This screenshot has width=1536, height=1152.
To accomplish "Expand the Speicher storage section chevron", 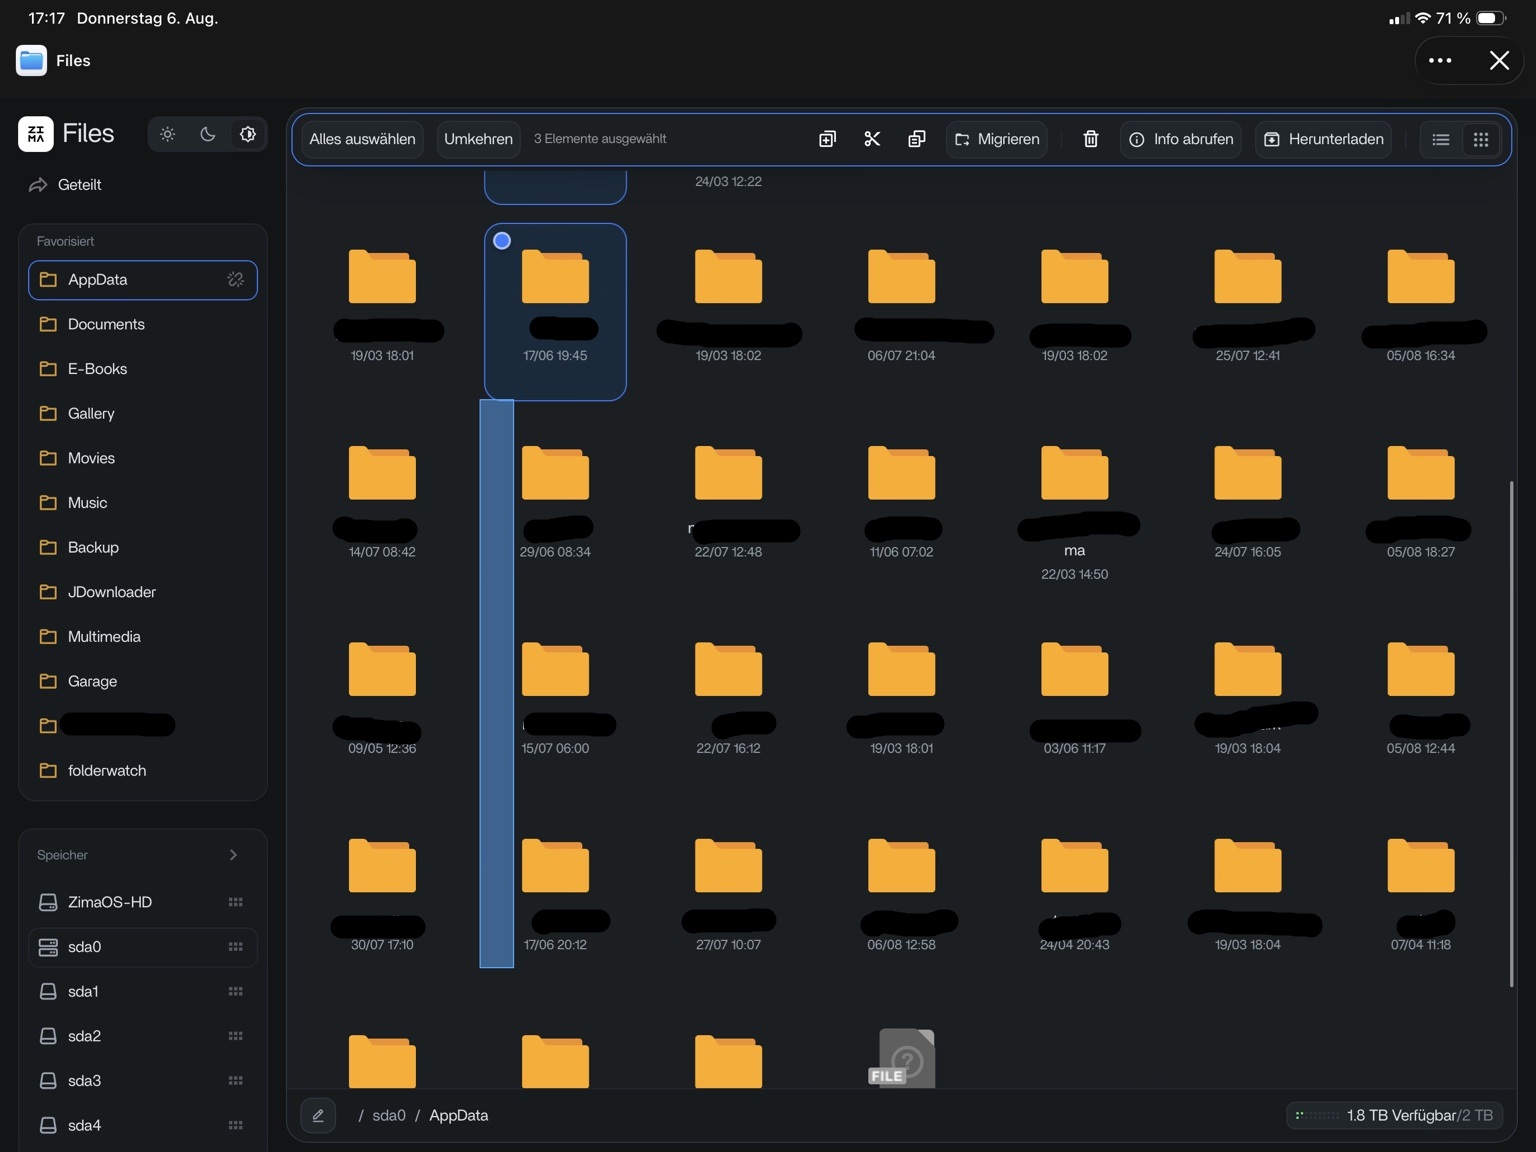I will point(233,855).
